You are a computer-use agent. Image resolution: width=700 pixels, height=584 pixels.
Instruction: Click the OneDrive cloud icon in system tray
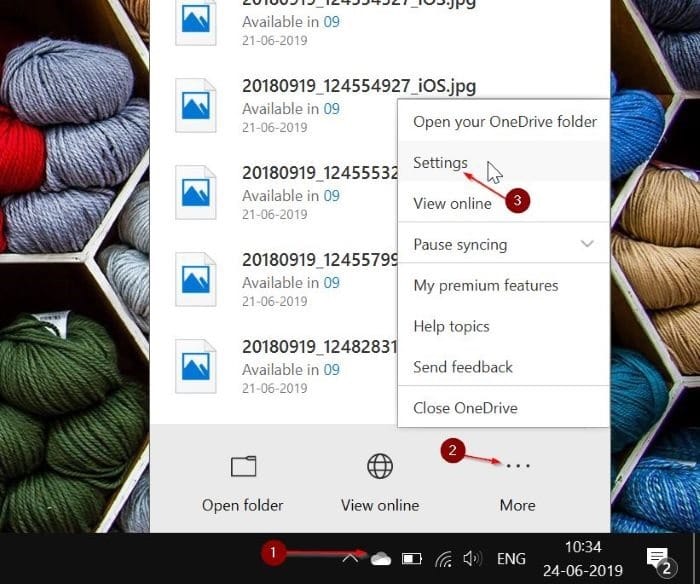coord(381,559)
